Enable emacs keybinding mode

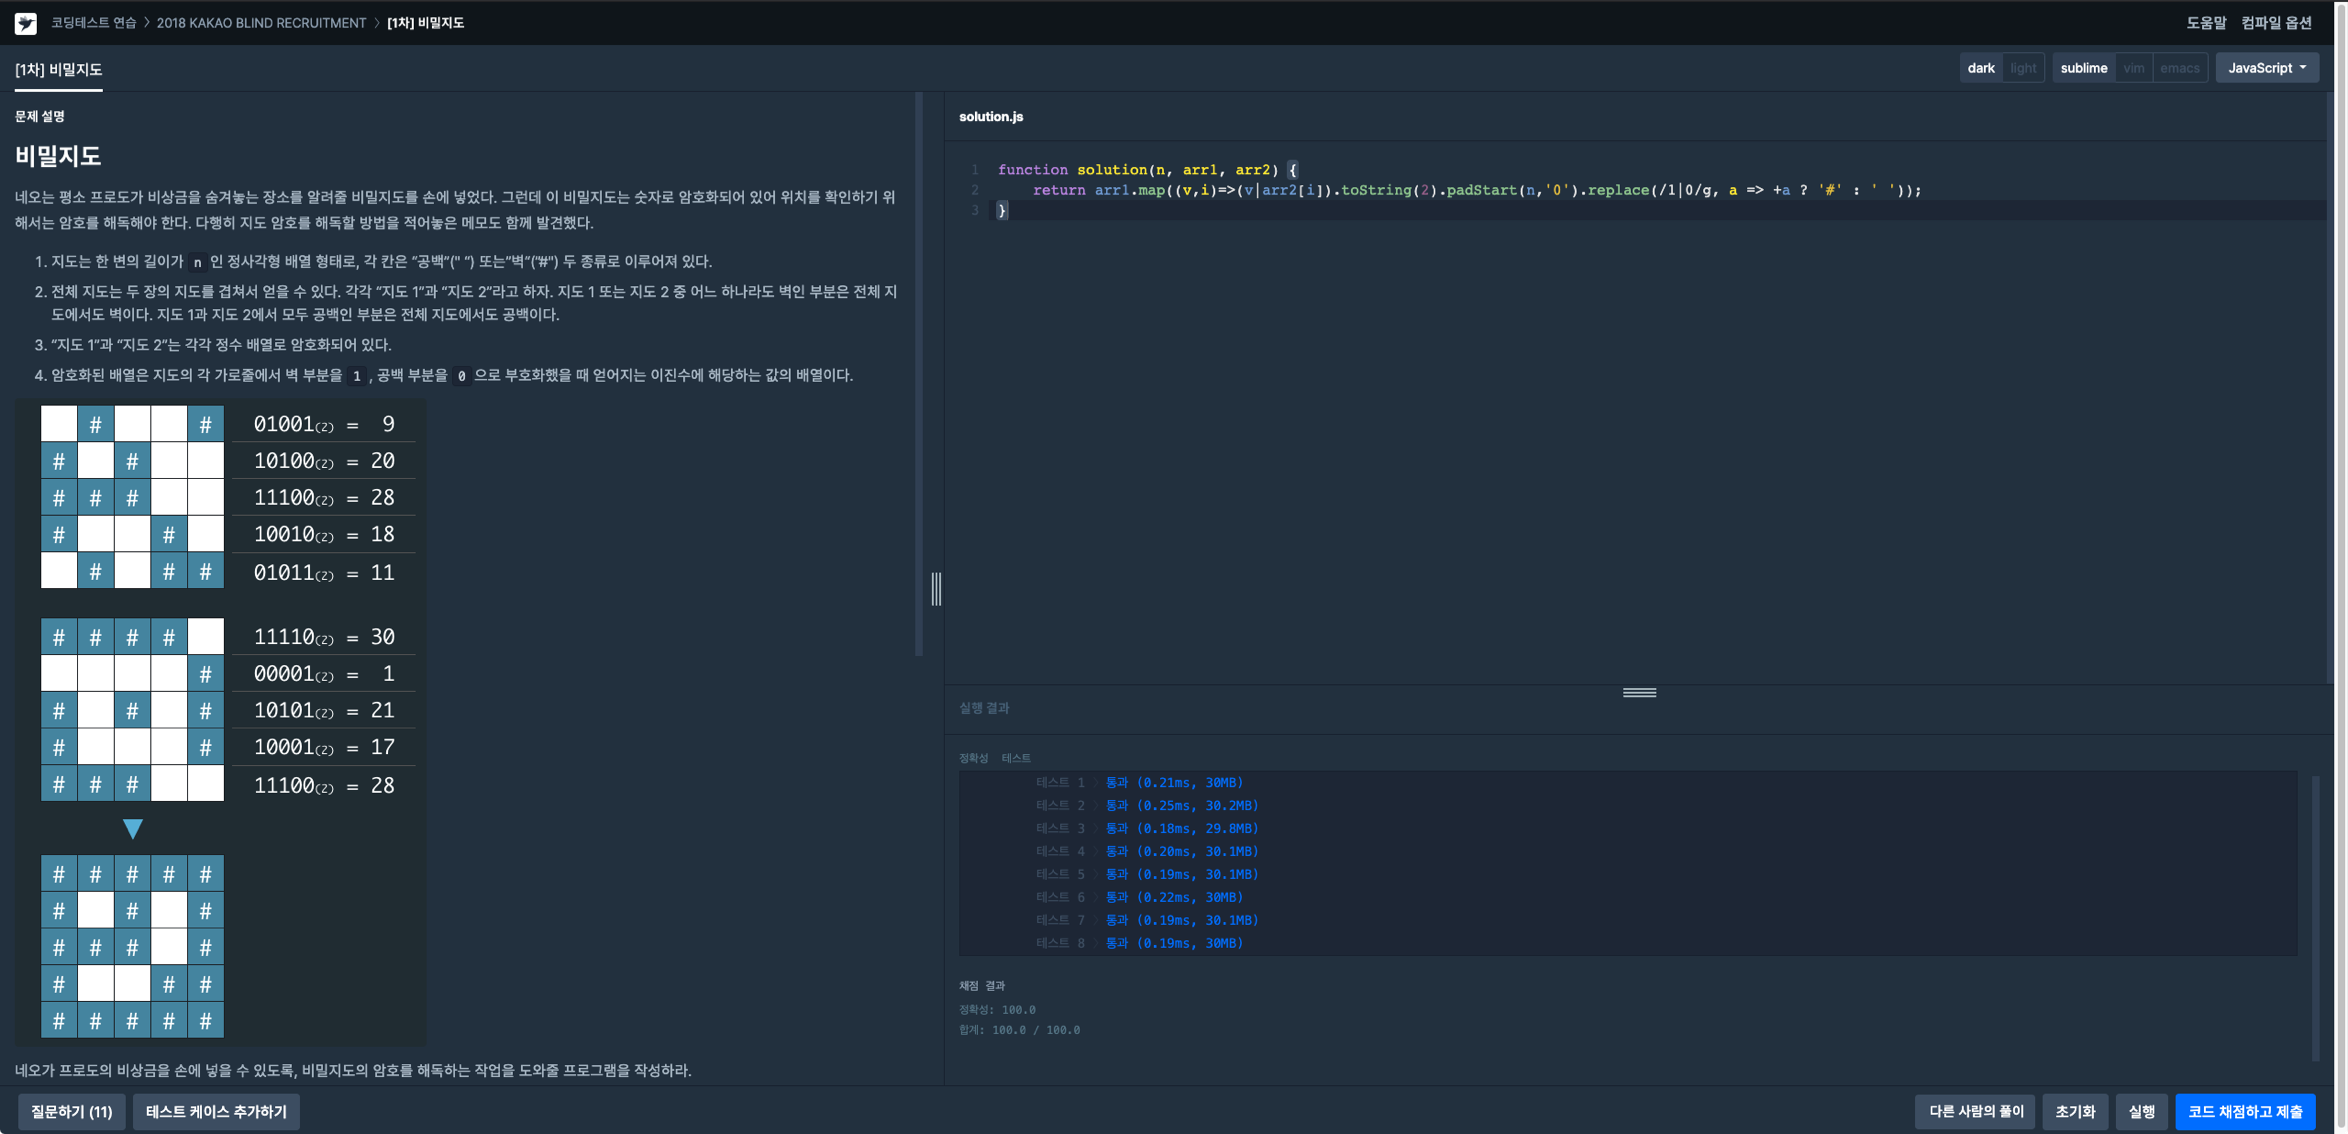click(x=2179, y=68)
